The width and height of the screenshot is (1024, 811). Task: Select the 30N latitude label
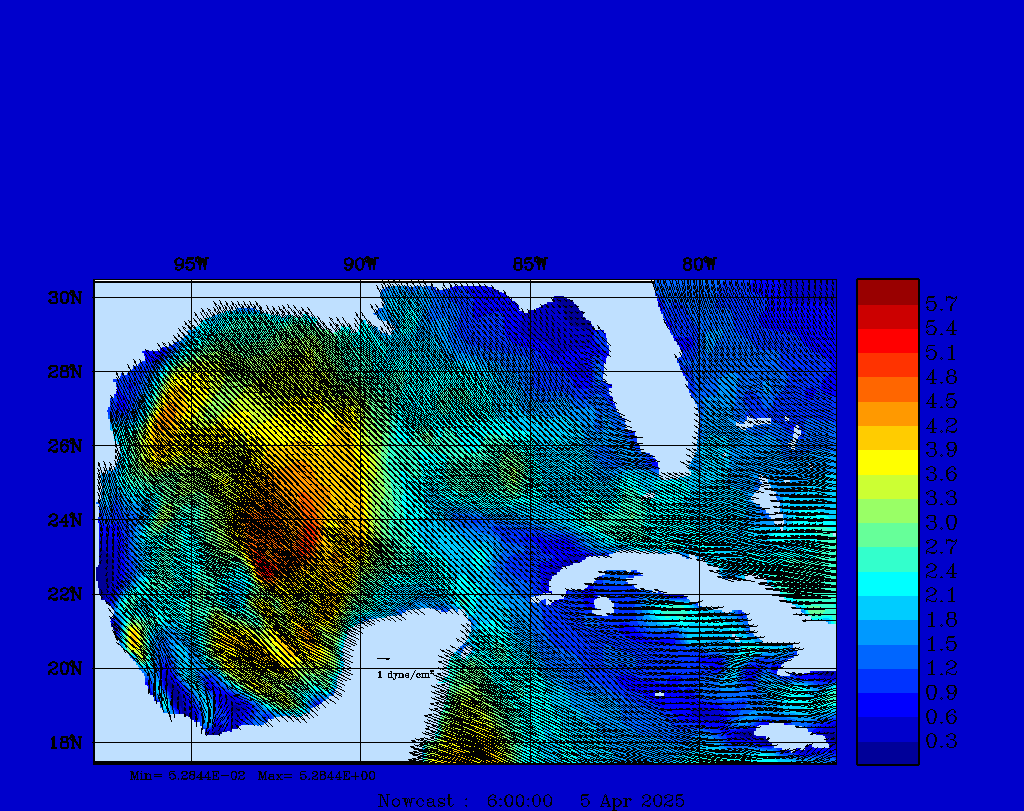[65, 298]
